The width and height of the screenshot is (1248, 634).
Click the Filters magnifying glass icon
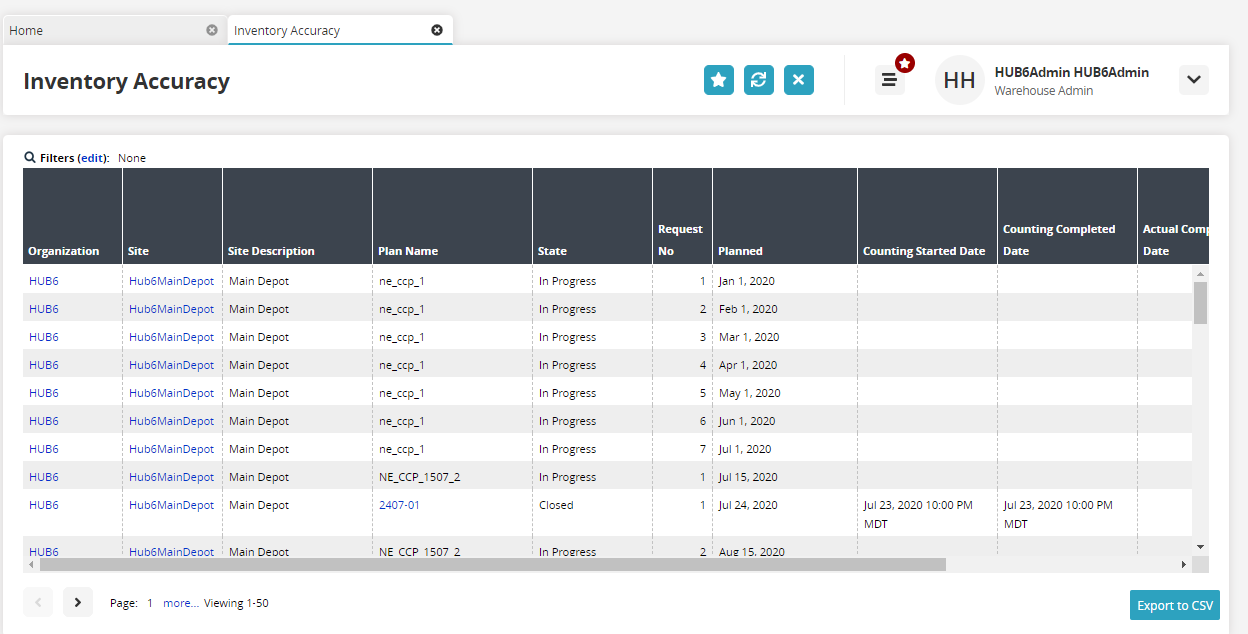point(30,157)
